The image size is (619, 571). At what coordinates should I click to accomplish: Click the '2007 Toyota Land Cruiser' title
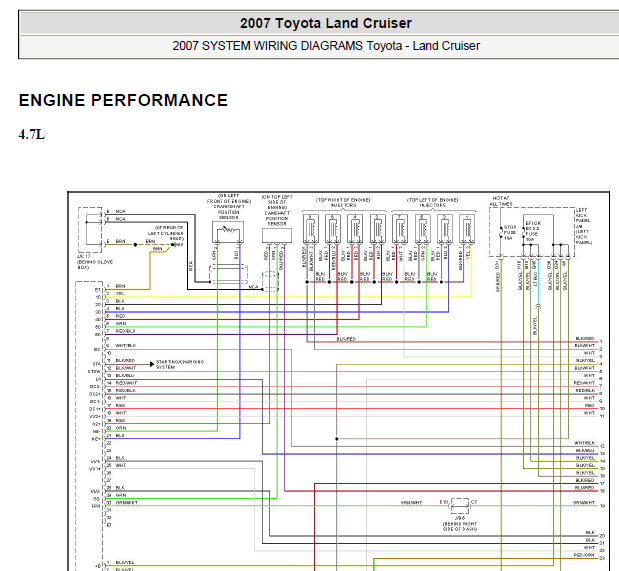pos(326,23)
